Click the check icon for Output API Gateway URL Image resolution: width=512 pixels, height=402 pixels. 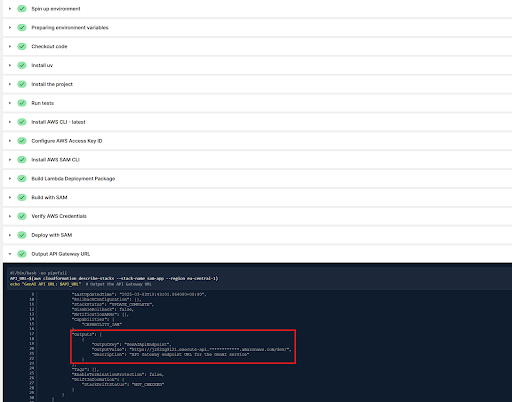click(22, 254)
